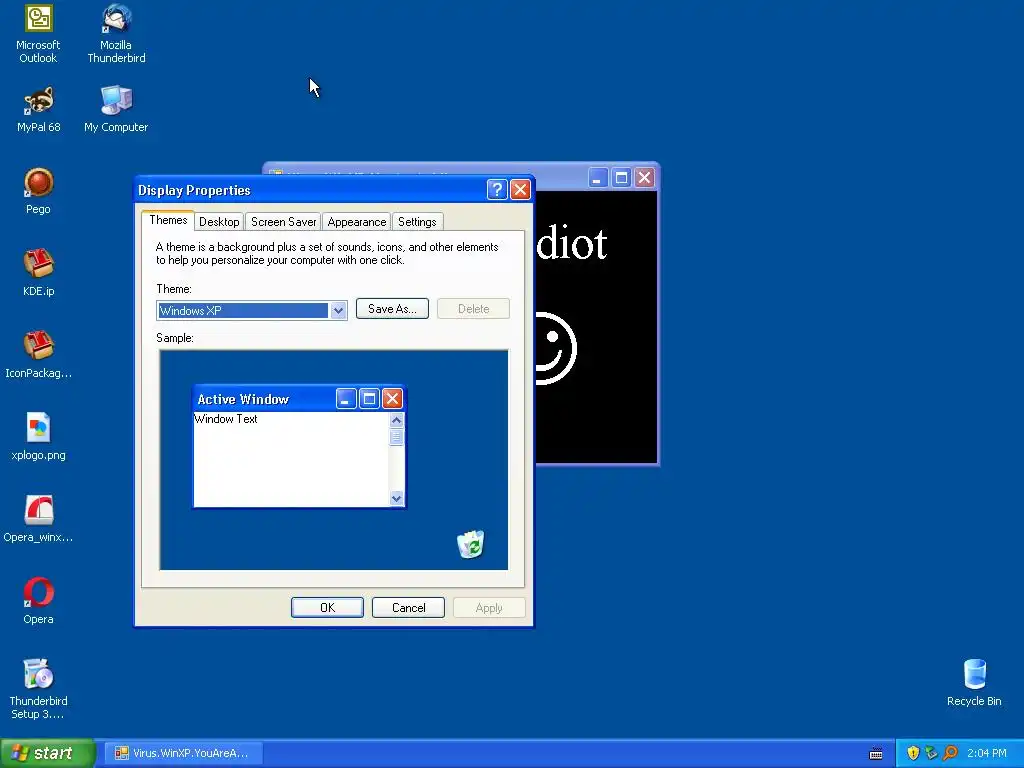
Task: Click the clock showing 2:04 PM
Action: [x=987, y=753]
